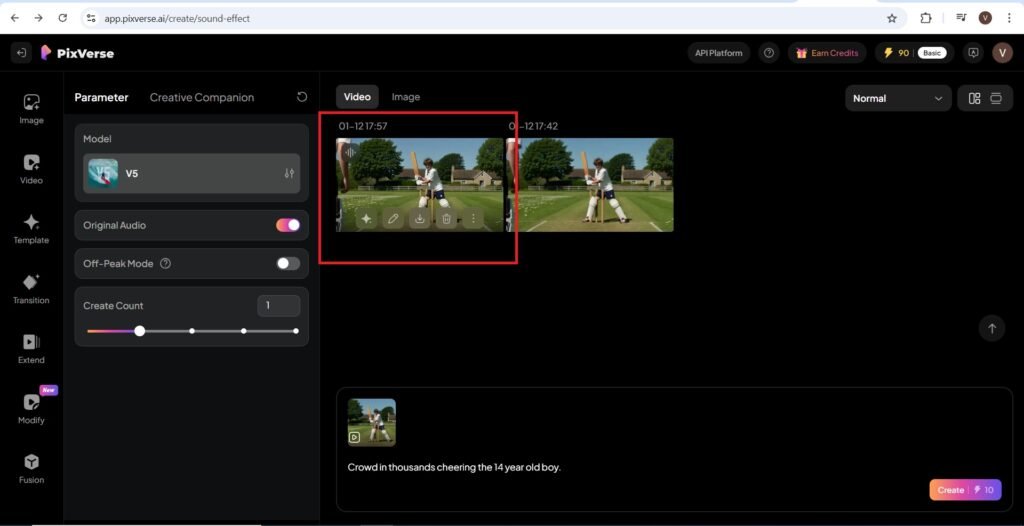Turn off the Original Audio toggle
1024x526 pixels.
[288, 225]
